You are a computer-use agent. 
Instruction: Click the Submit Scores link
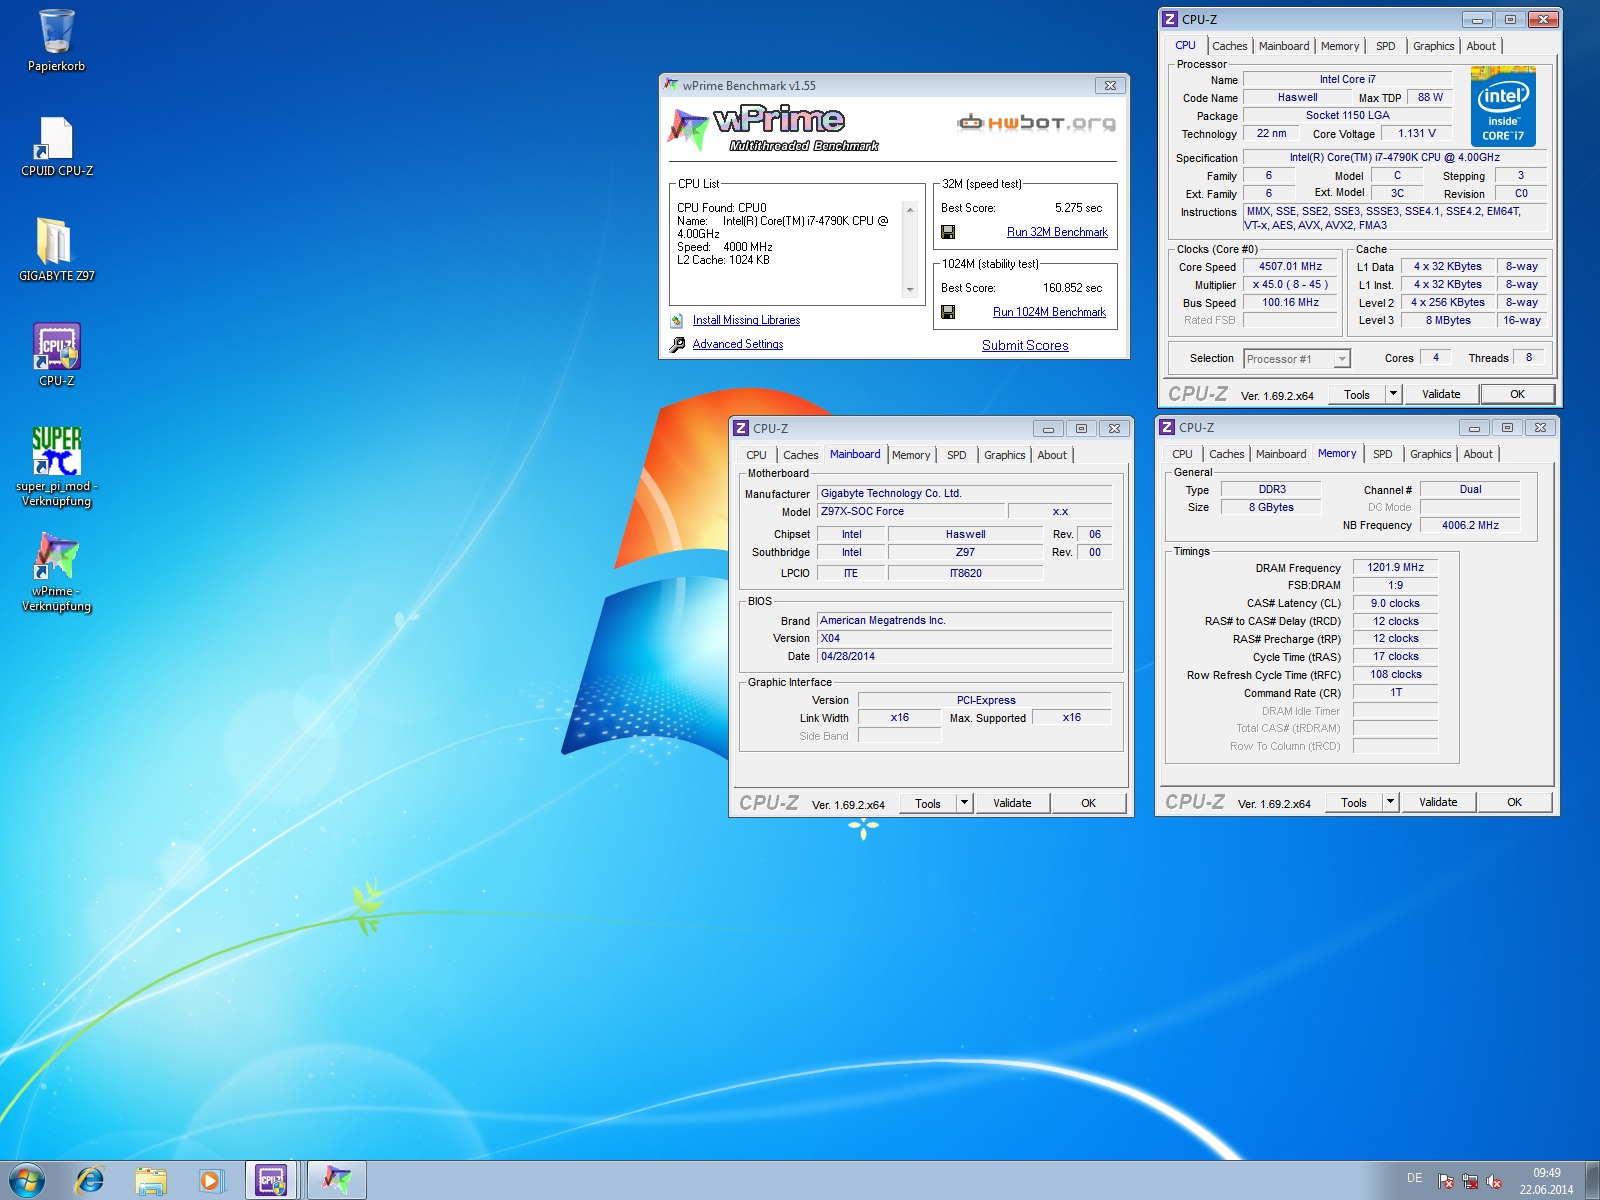coord(1025,345)
